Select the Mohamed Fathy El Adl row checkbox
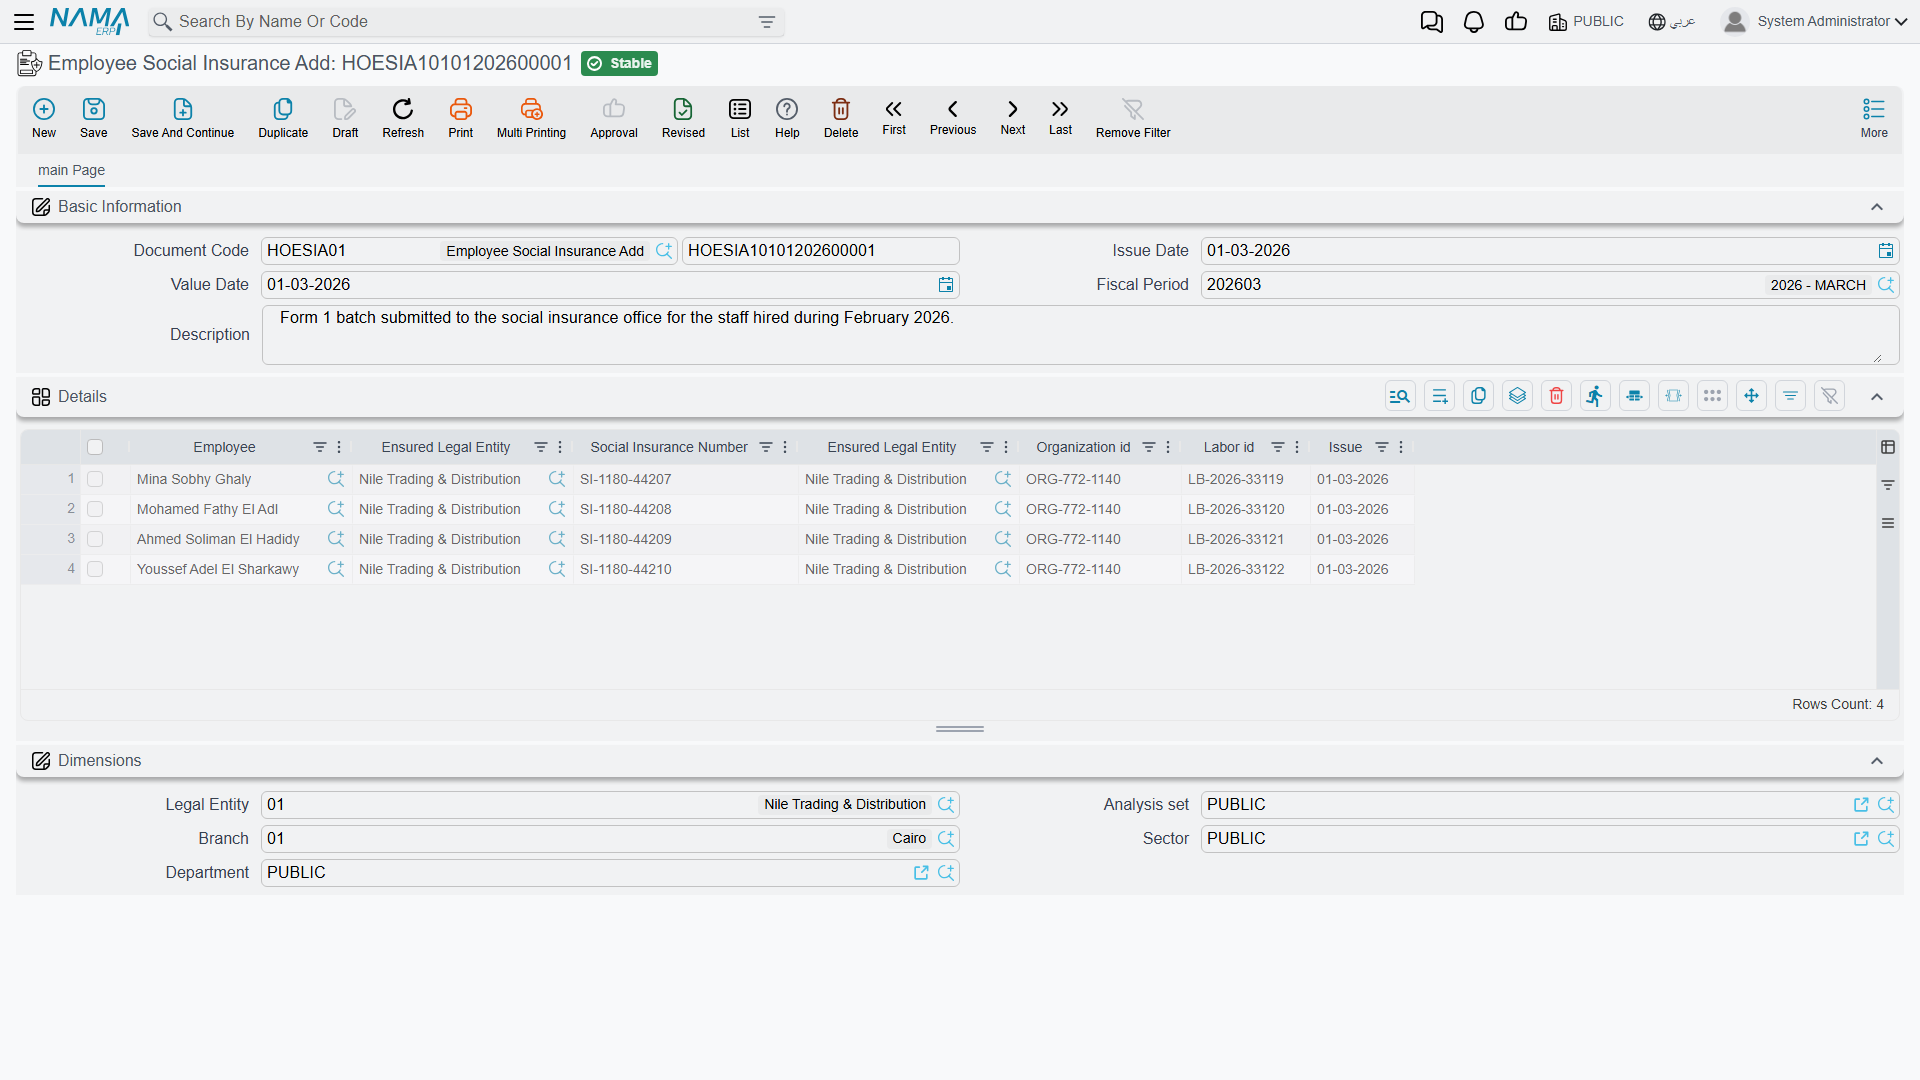This screenshot has width=1920, height=1080. [x=95, y=509]
